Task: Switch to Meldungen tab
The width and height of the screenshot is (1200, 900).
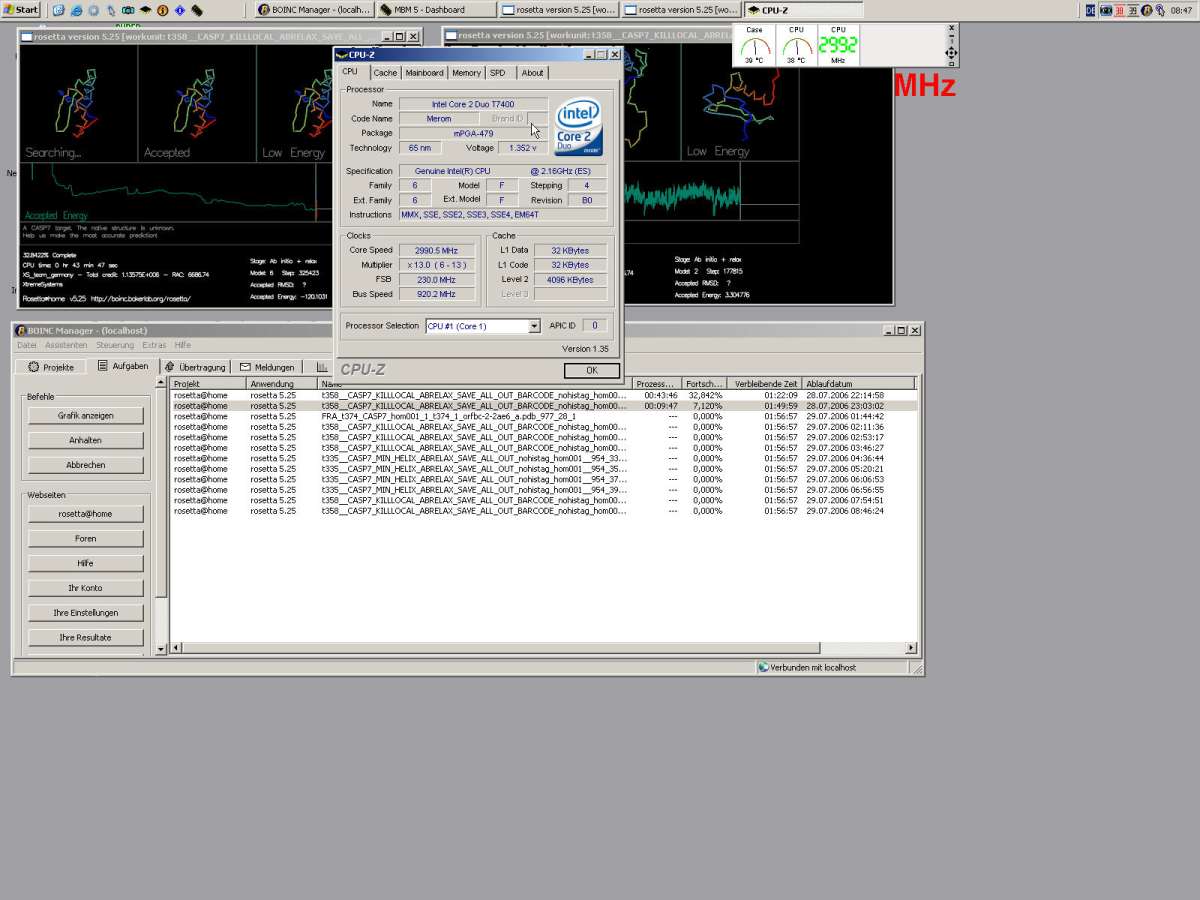Action: point(267,367)
